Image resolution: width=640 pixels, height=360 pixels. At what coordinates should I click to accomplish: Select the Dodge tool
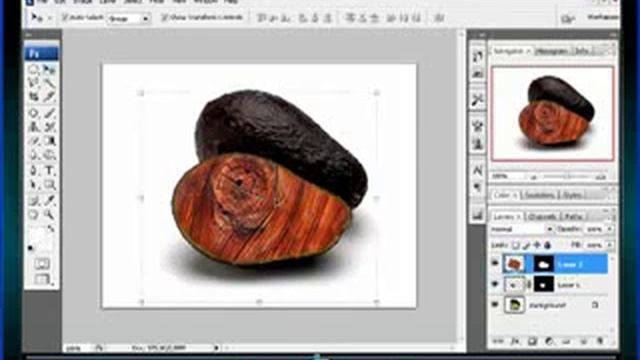[x=50, y=155]
